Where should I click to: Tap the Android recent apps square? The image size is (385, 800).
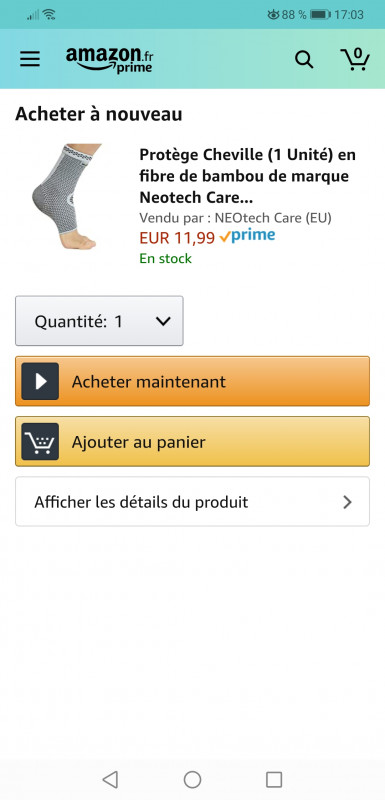click(x=274, y=780)
